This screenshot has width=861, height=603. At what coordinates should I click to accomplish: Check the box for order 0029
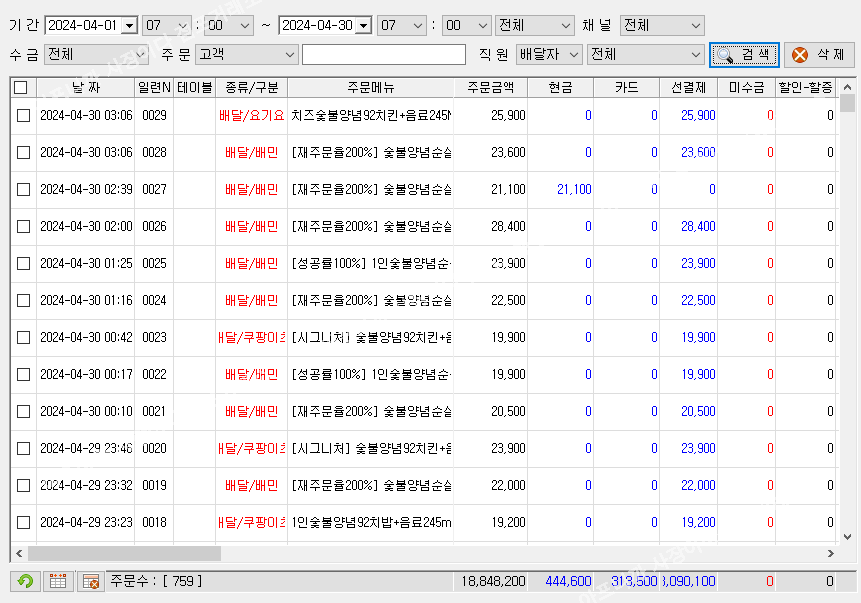click(23, 116)
